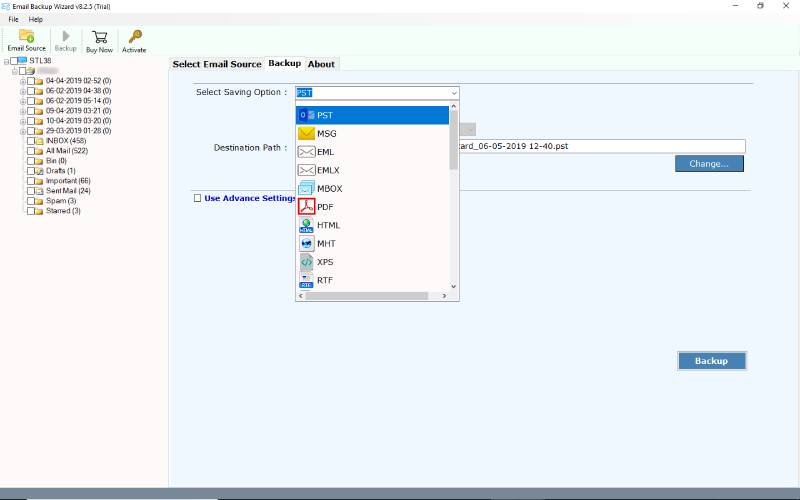This screenshot has width=800, height=500.
Task: Pick the EMLX envelope icon
Action: pyautogui.click(x=306, y=170)
